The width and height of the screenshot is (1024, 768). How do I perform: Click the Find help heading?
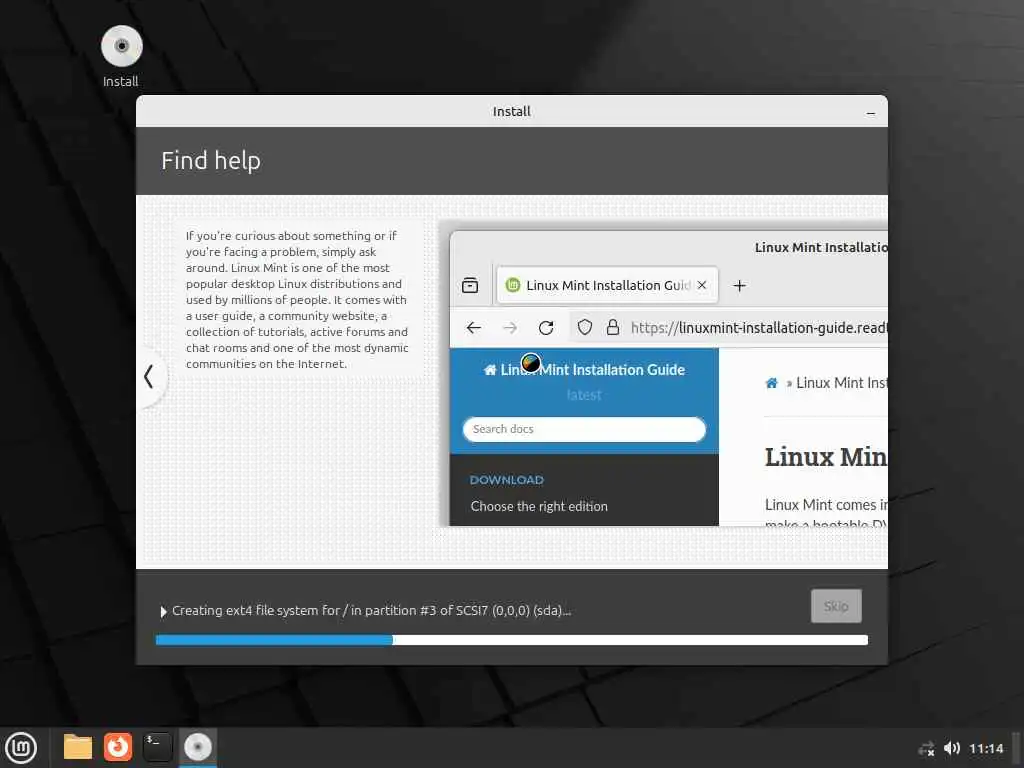tap(211, 161)
